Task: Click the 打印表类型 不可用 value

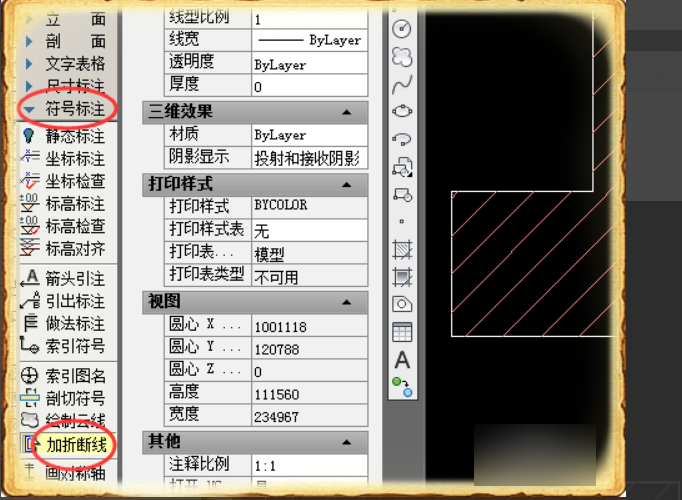Action: tap(310, 275)
